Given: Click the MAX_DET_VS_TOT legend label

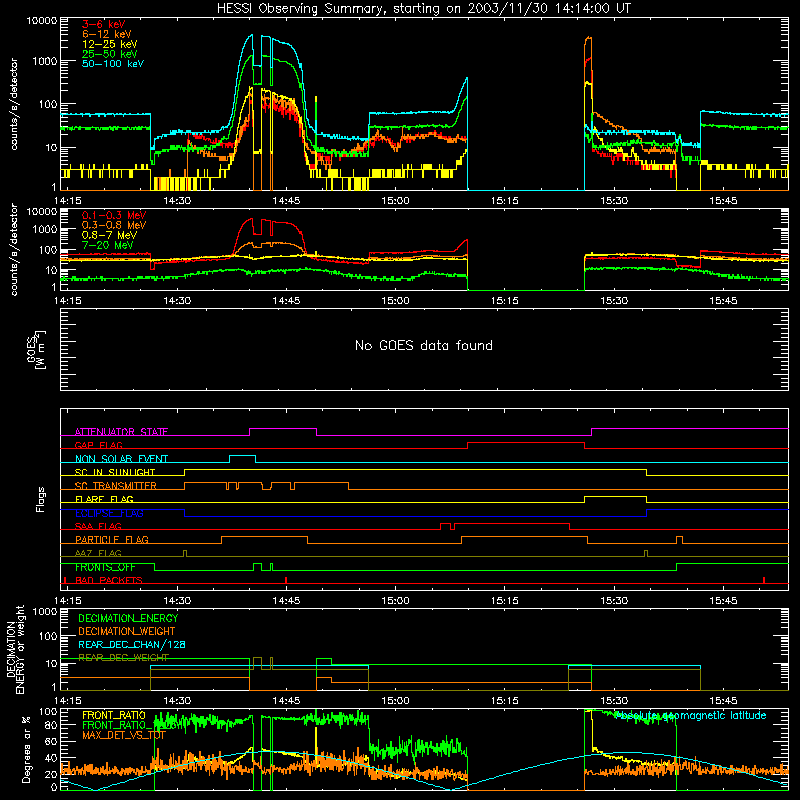Looking at the screenshot, I should pyautogui.click(x=124, y=735).
